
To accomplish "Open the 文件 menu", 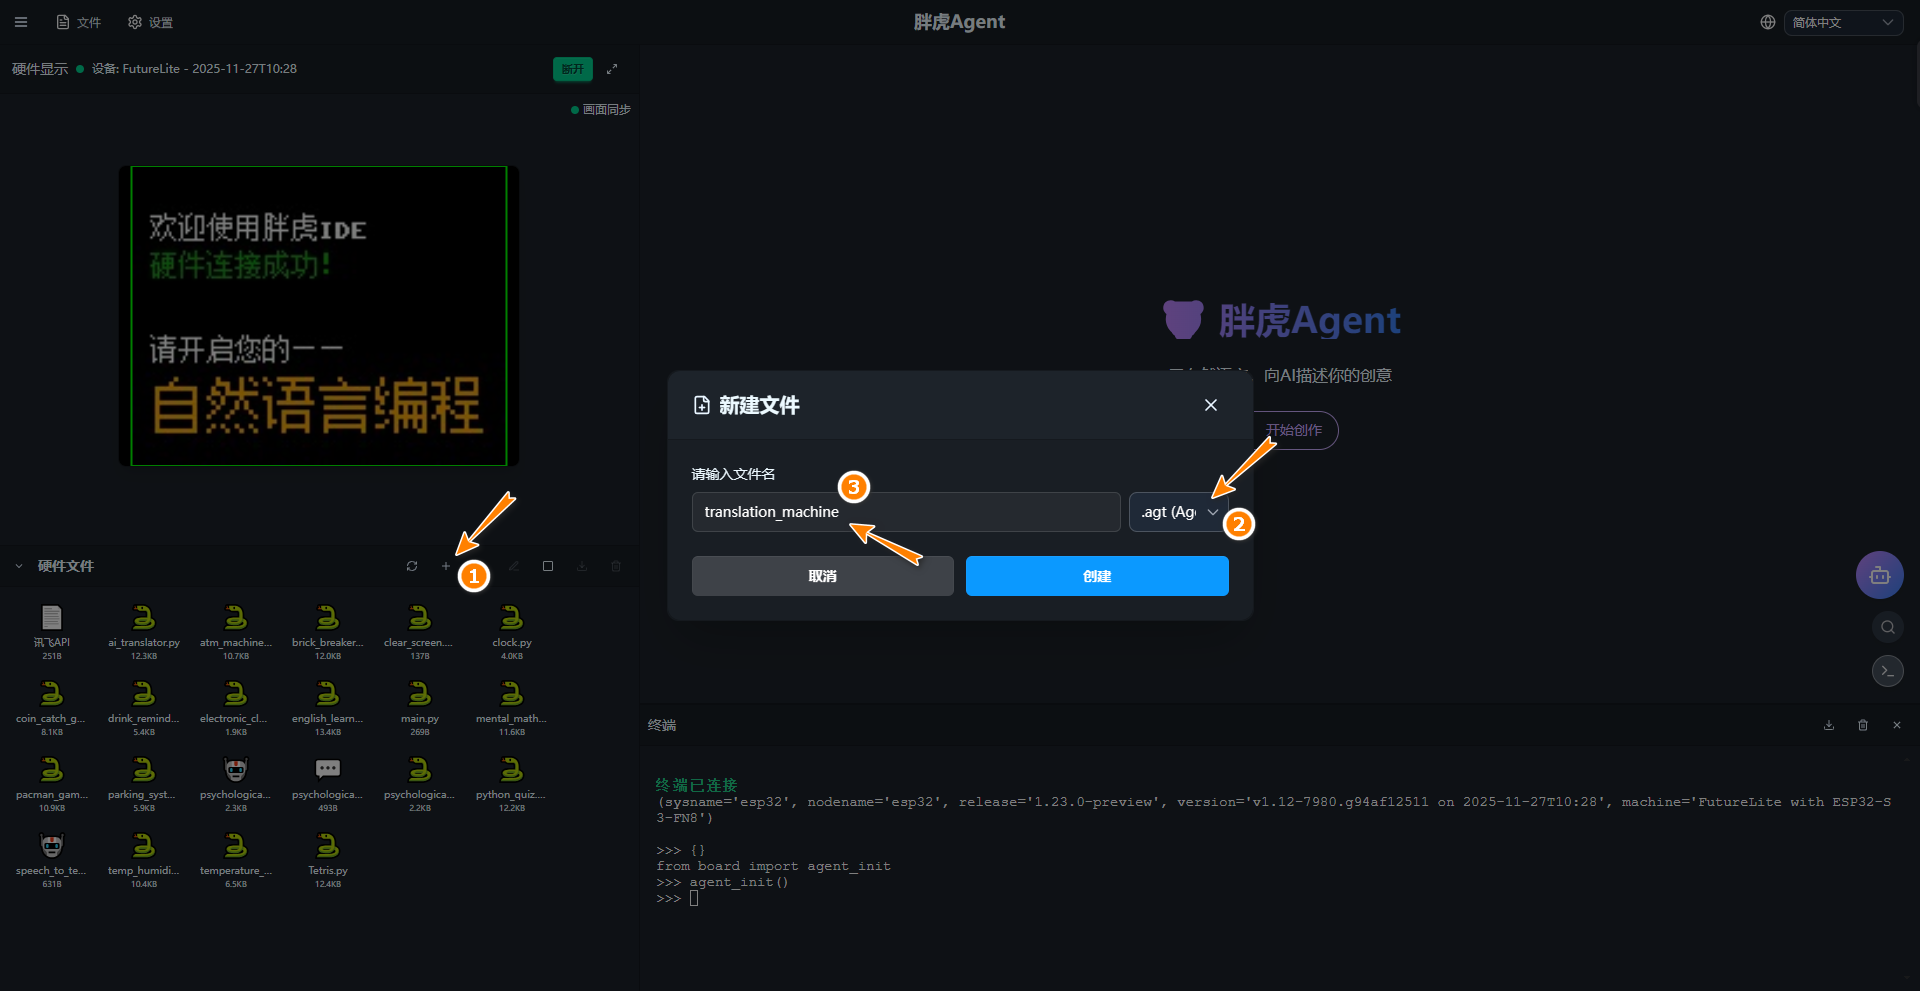I will [x=79, y=22].
